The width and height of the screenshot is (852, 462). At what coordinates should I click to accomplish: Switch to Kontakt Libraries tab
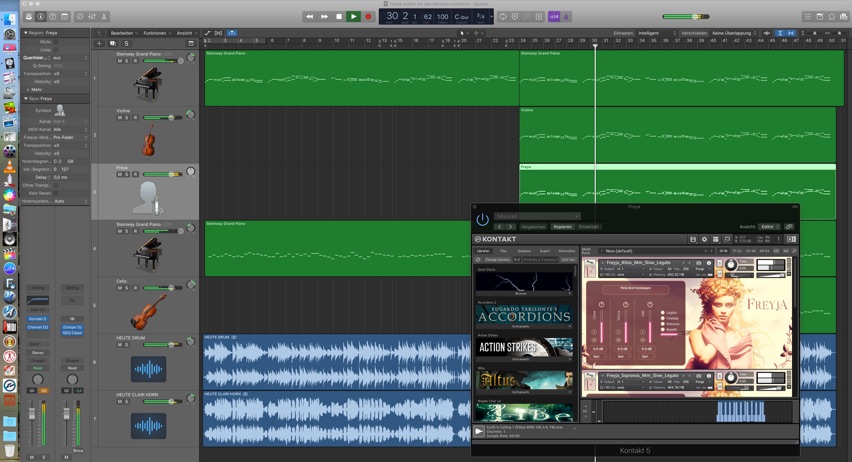click(483, 251)
